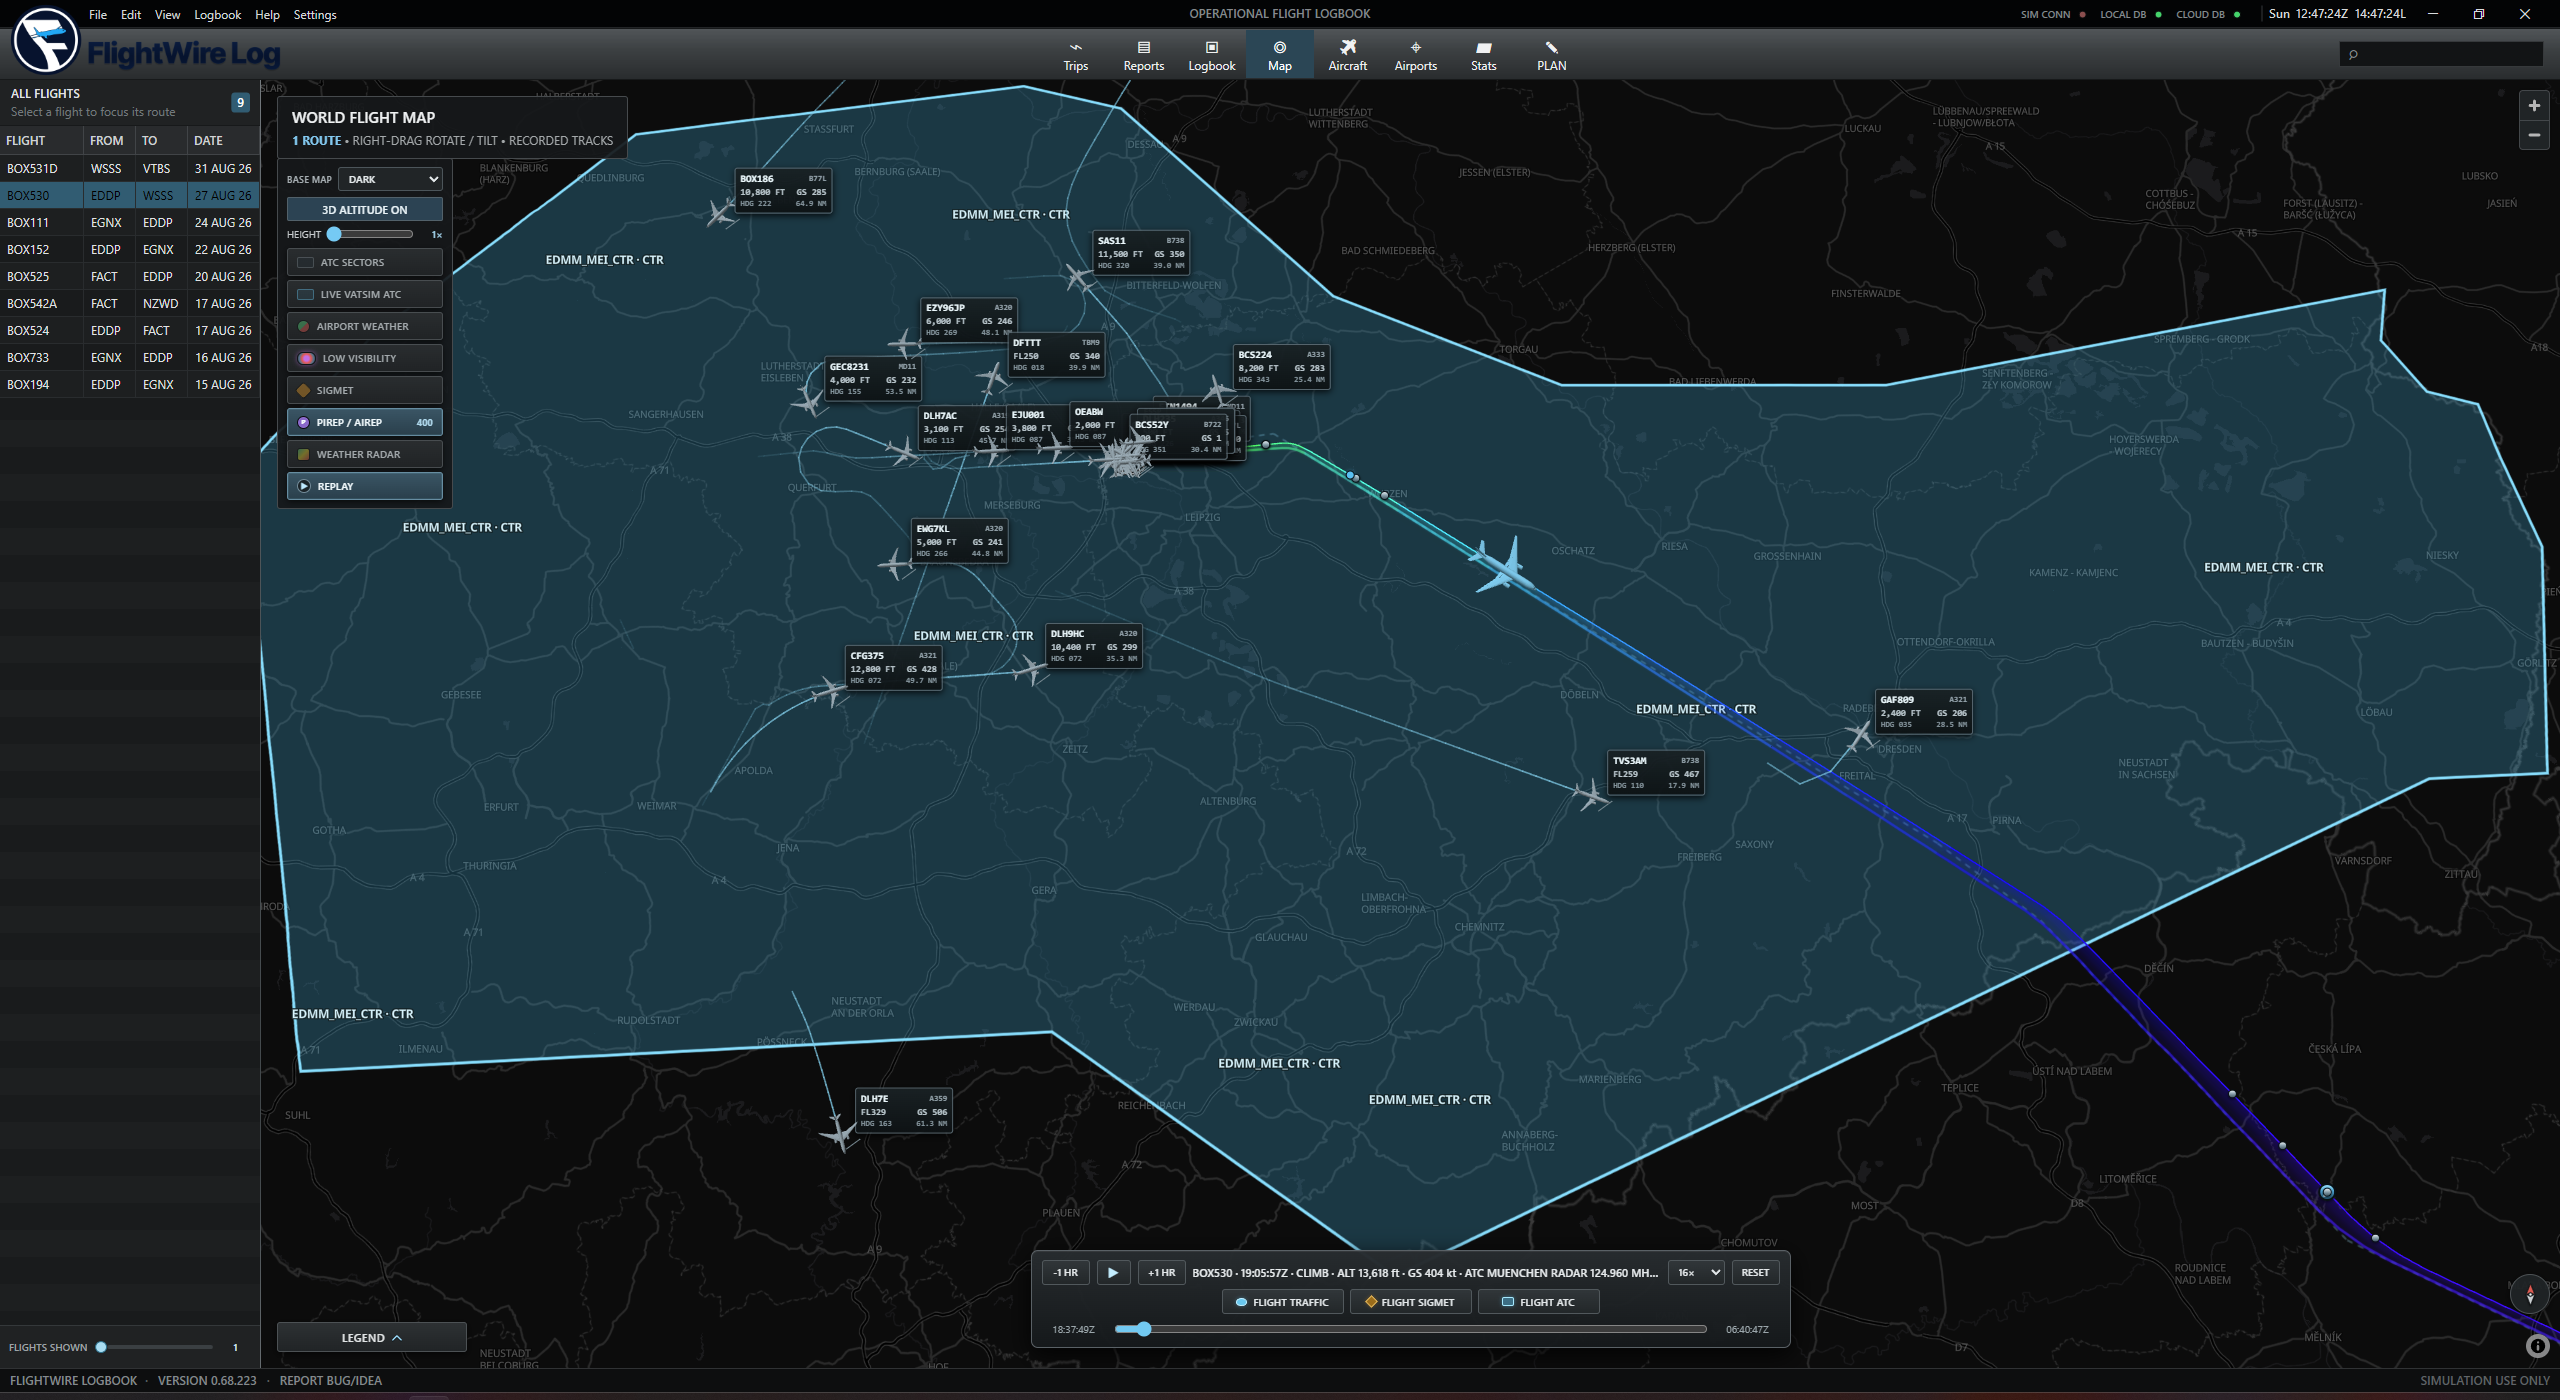Toggle FLIGHT SIGMET in replay panel

[1410, 1302]
